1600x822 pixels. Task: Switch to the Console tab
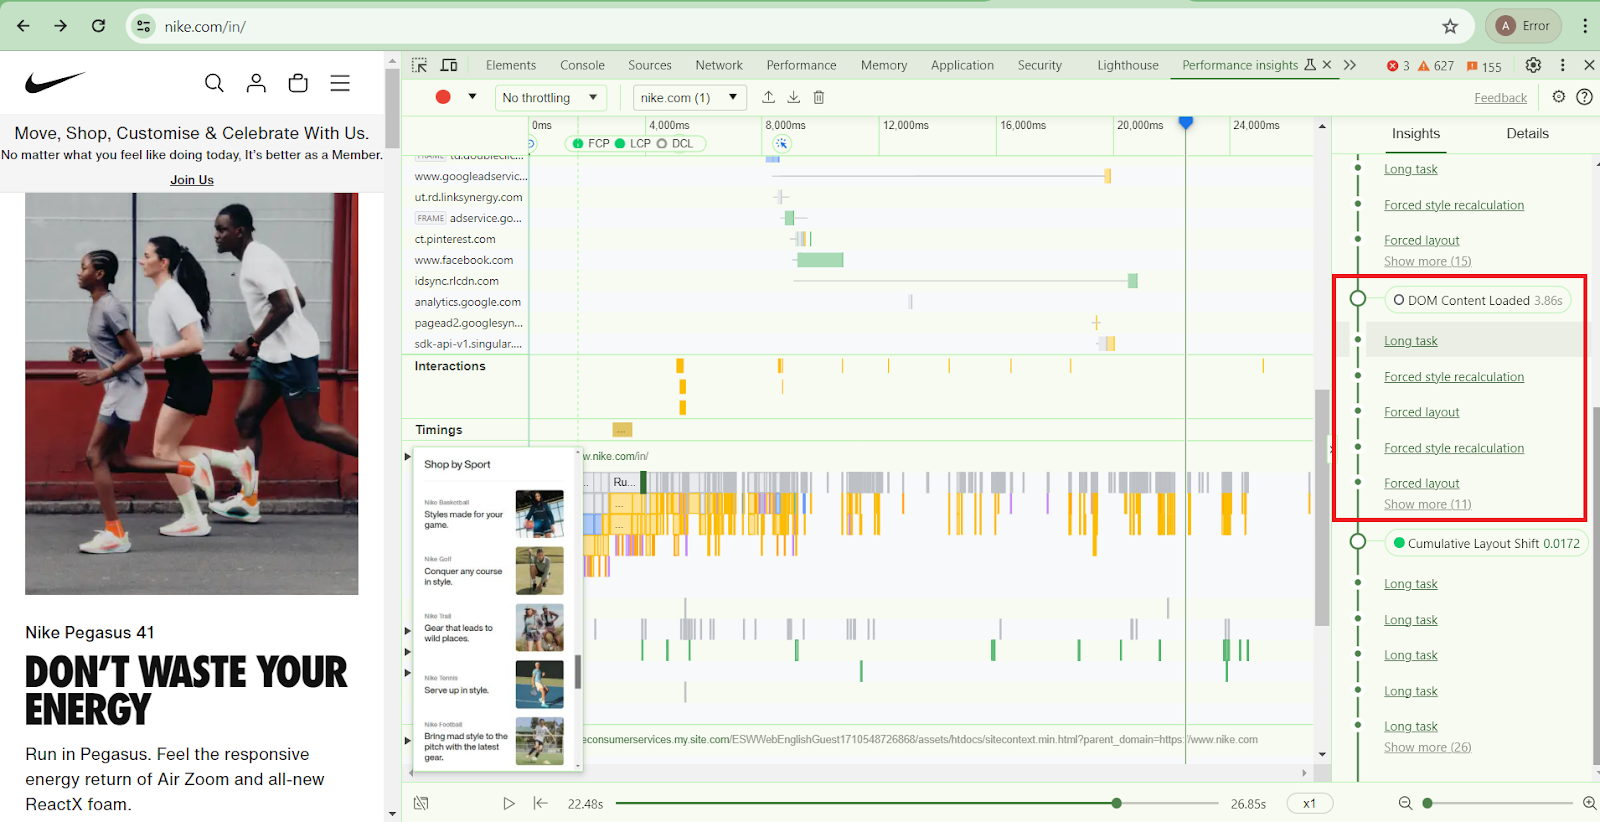pyautogui.click(x=582, y=65)
